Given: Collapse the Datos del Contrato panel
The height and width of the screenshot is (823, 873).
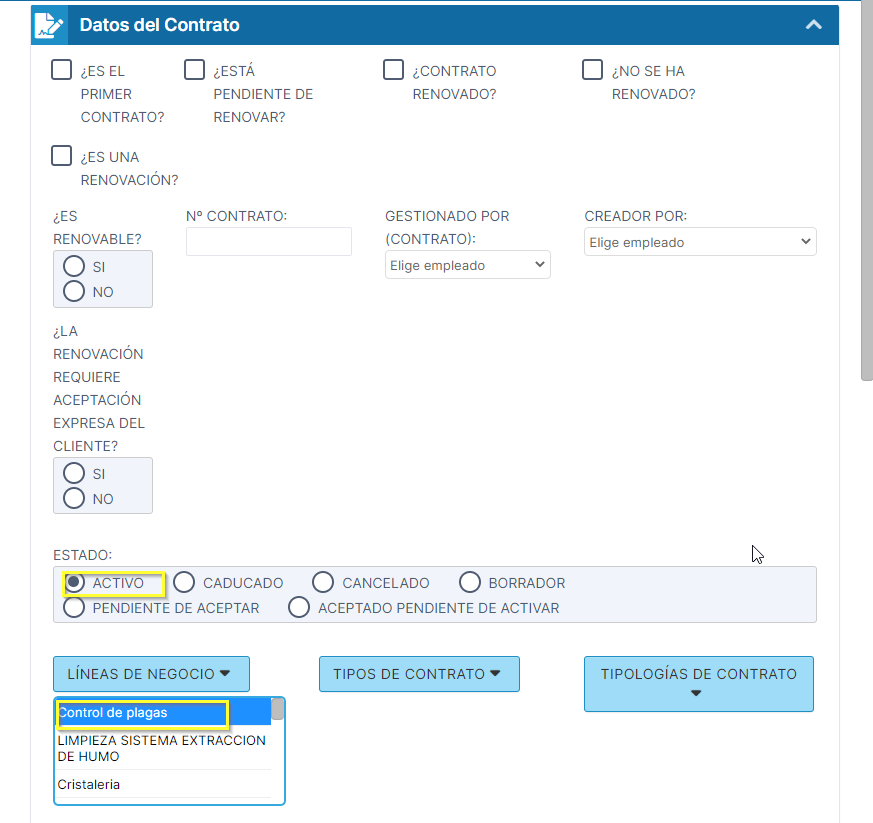Looking at the screenshot, I should (814, 24).
